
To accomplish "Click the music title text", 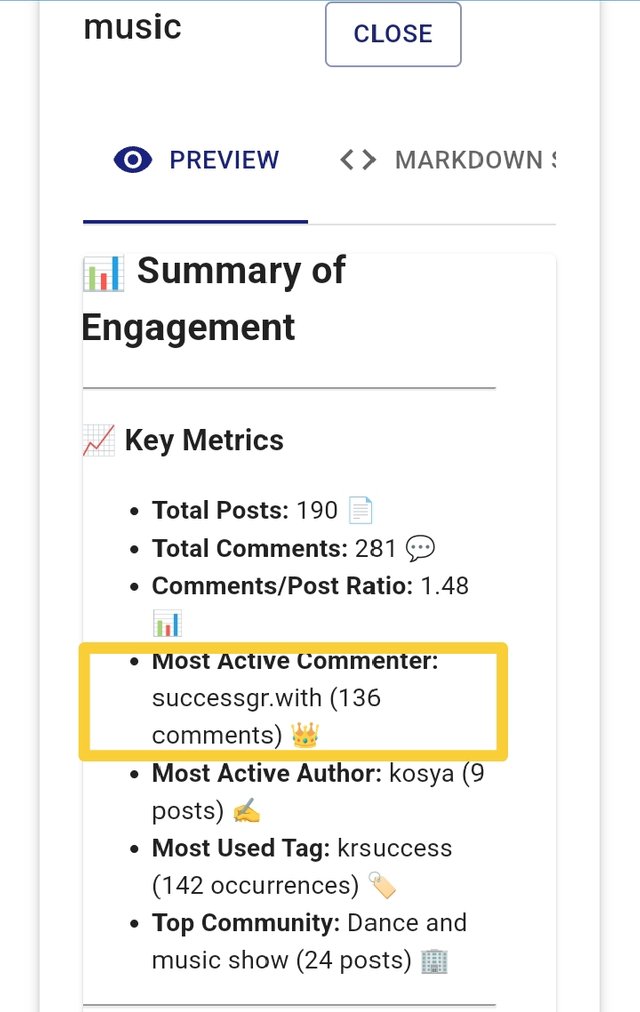I will [x=132, y=27].
